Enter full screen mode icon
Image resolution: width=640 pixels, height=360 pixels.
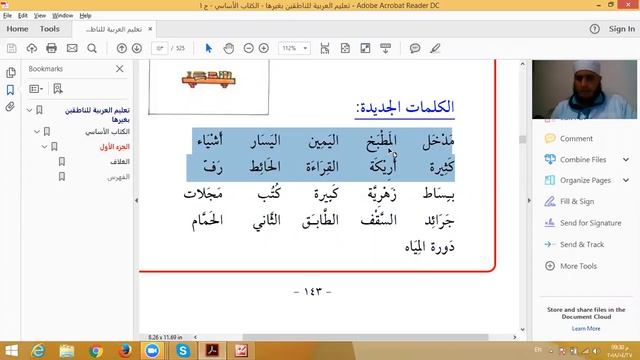[365, 48]
